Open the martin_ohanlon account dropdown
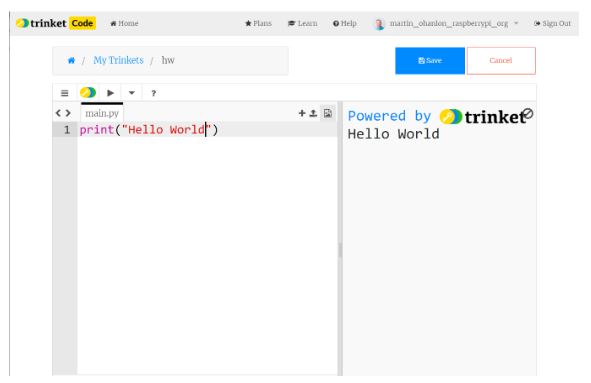 453,23
